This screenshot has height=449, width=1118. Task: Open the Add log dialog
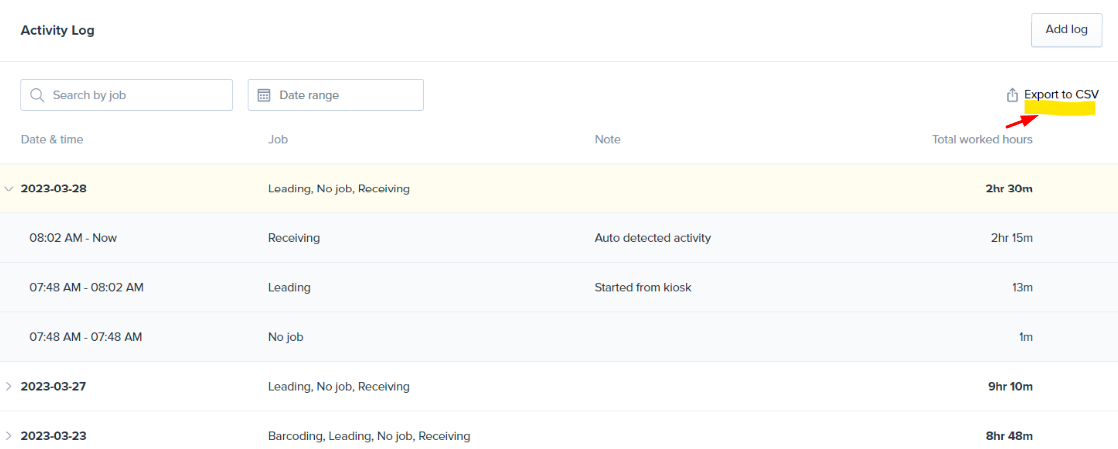point(1067,30)
